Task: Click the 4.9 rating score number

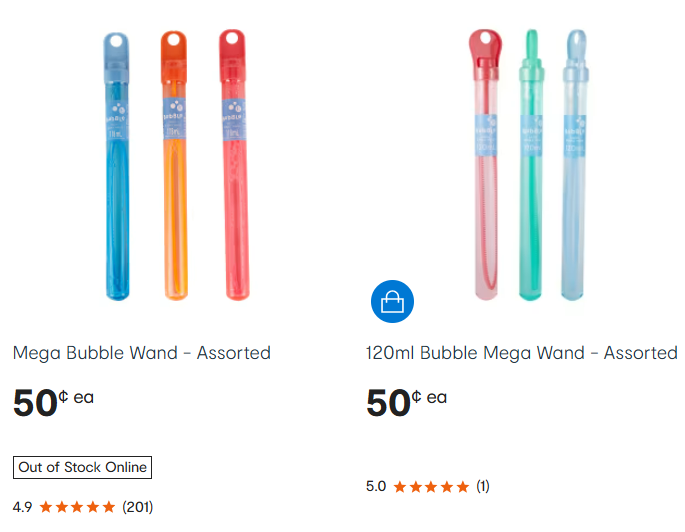Action: [22, 507]
